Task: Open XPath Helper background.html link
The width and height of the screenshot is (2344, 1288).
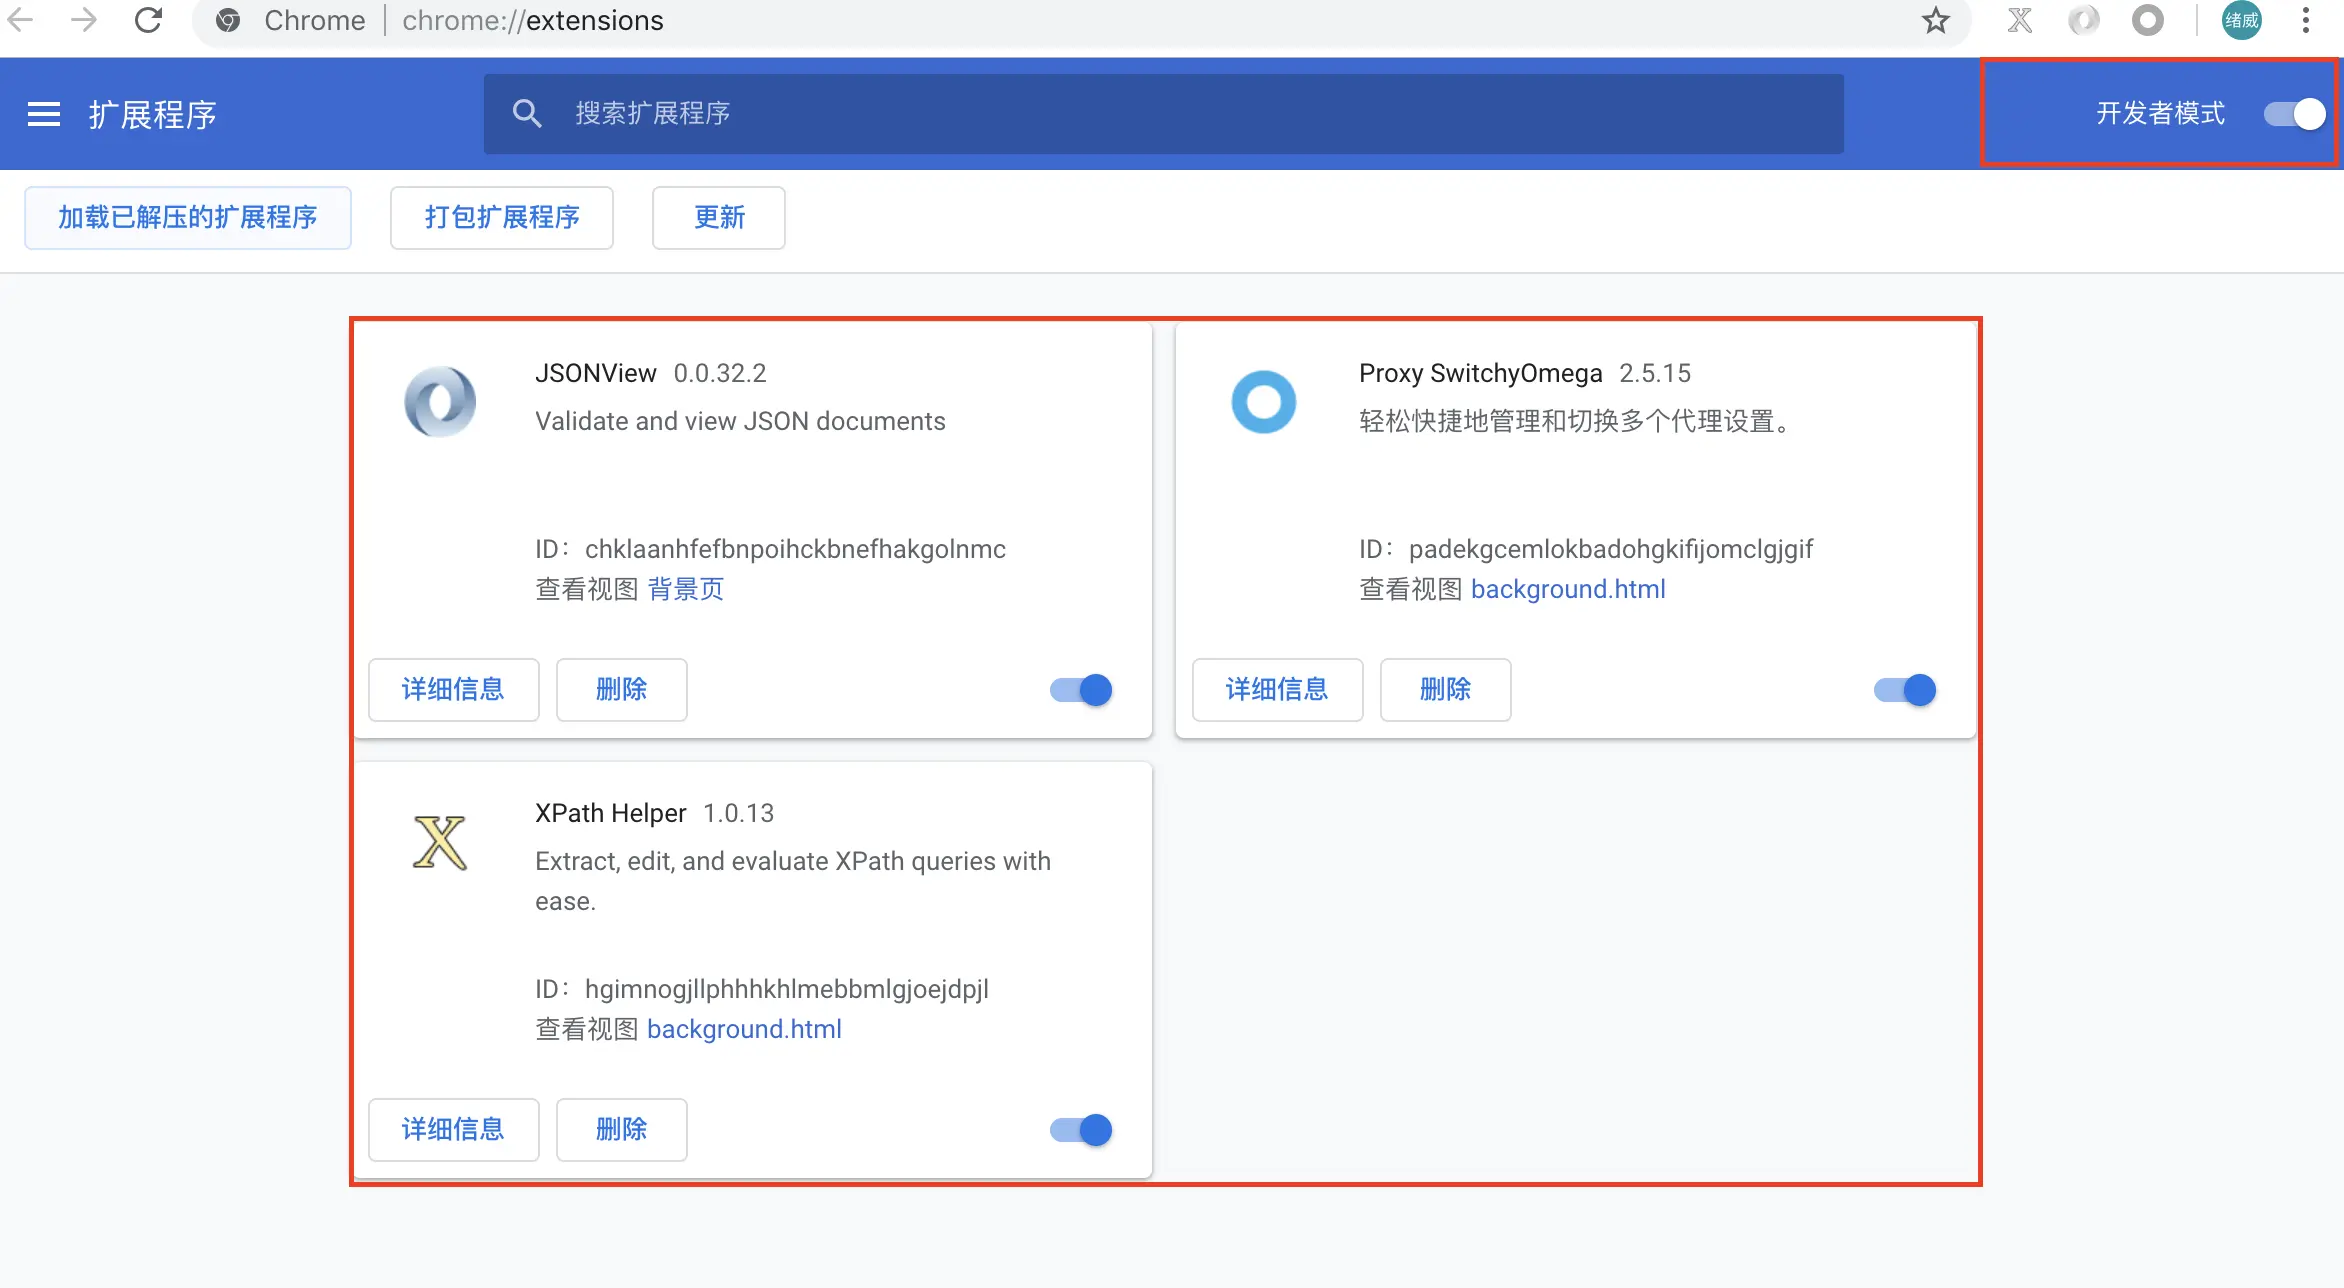Action: coord(744,1029)
